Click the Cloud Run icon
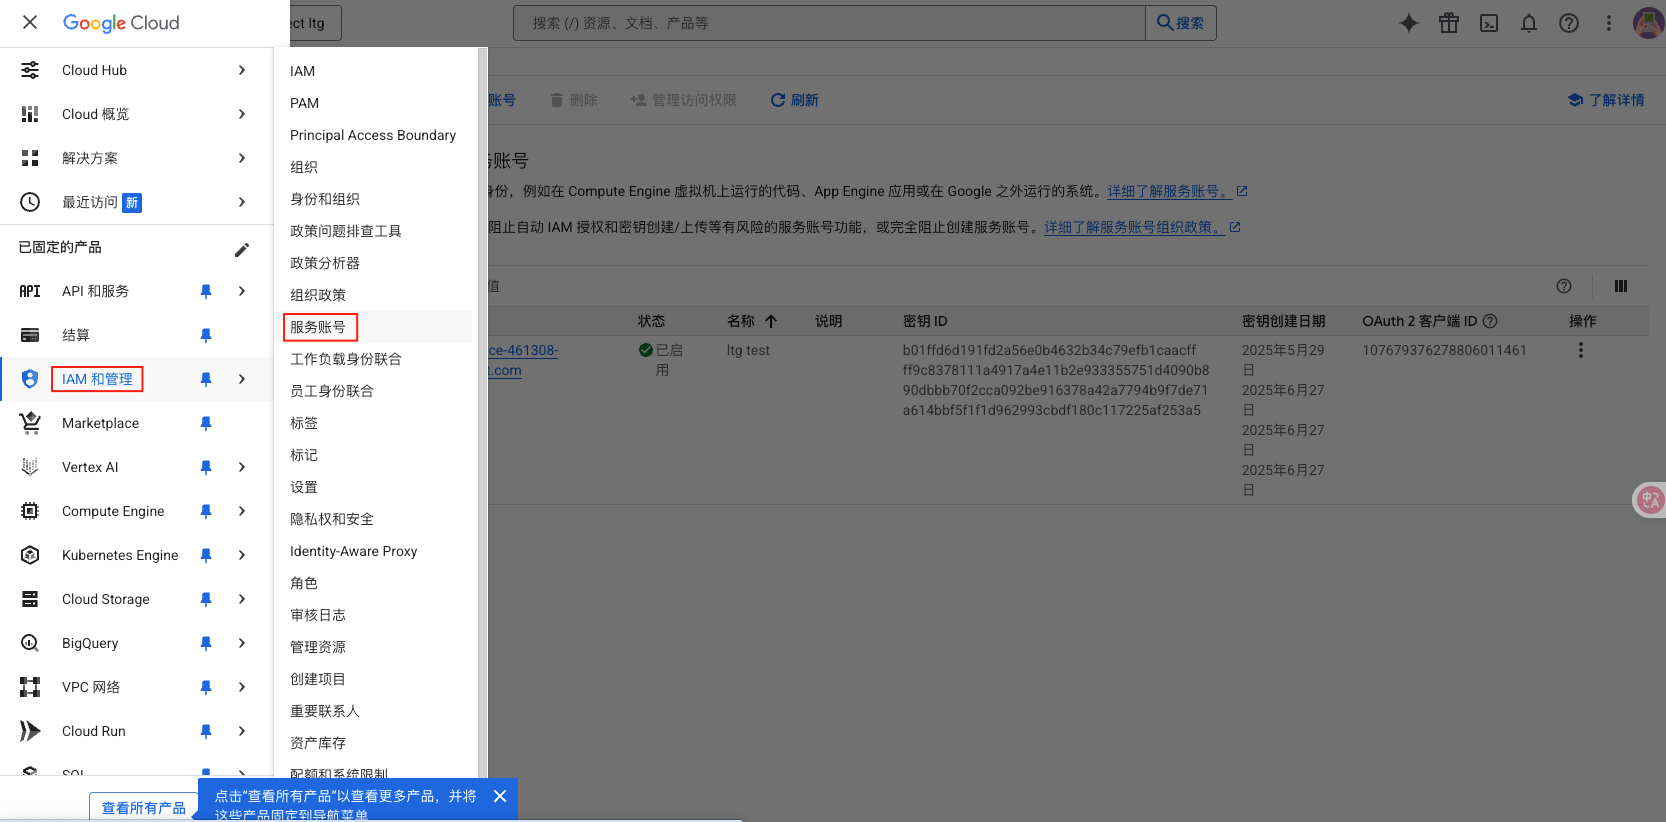The image size is (1666, 822). pyautogui.click(x=30, y=731)
